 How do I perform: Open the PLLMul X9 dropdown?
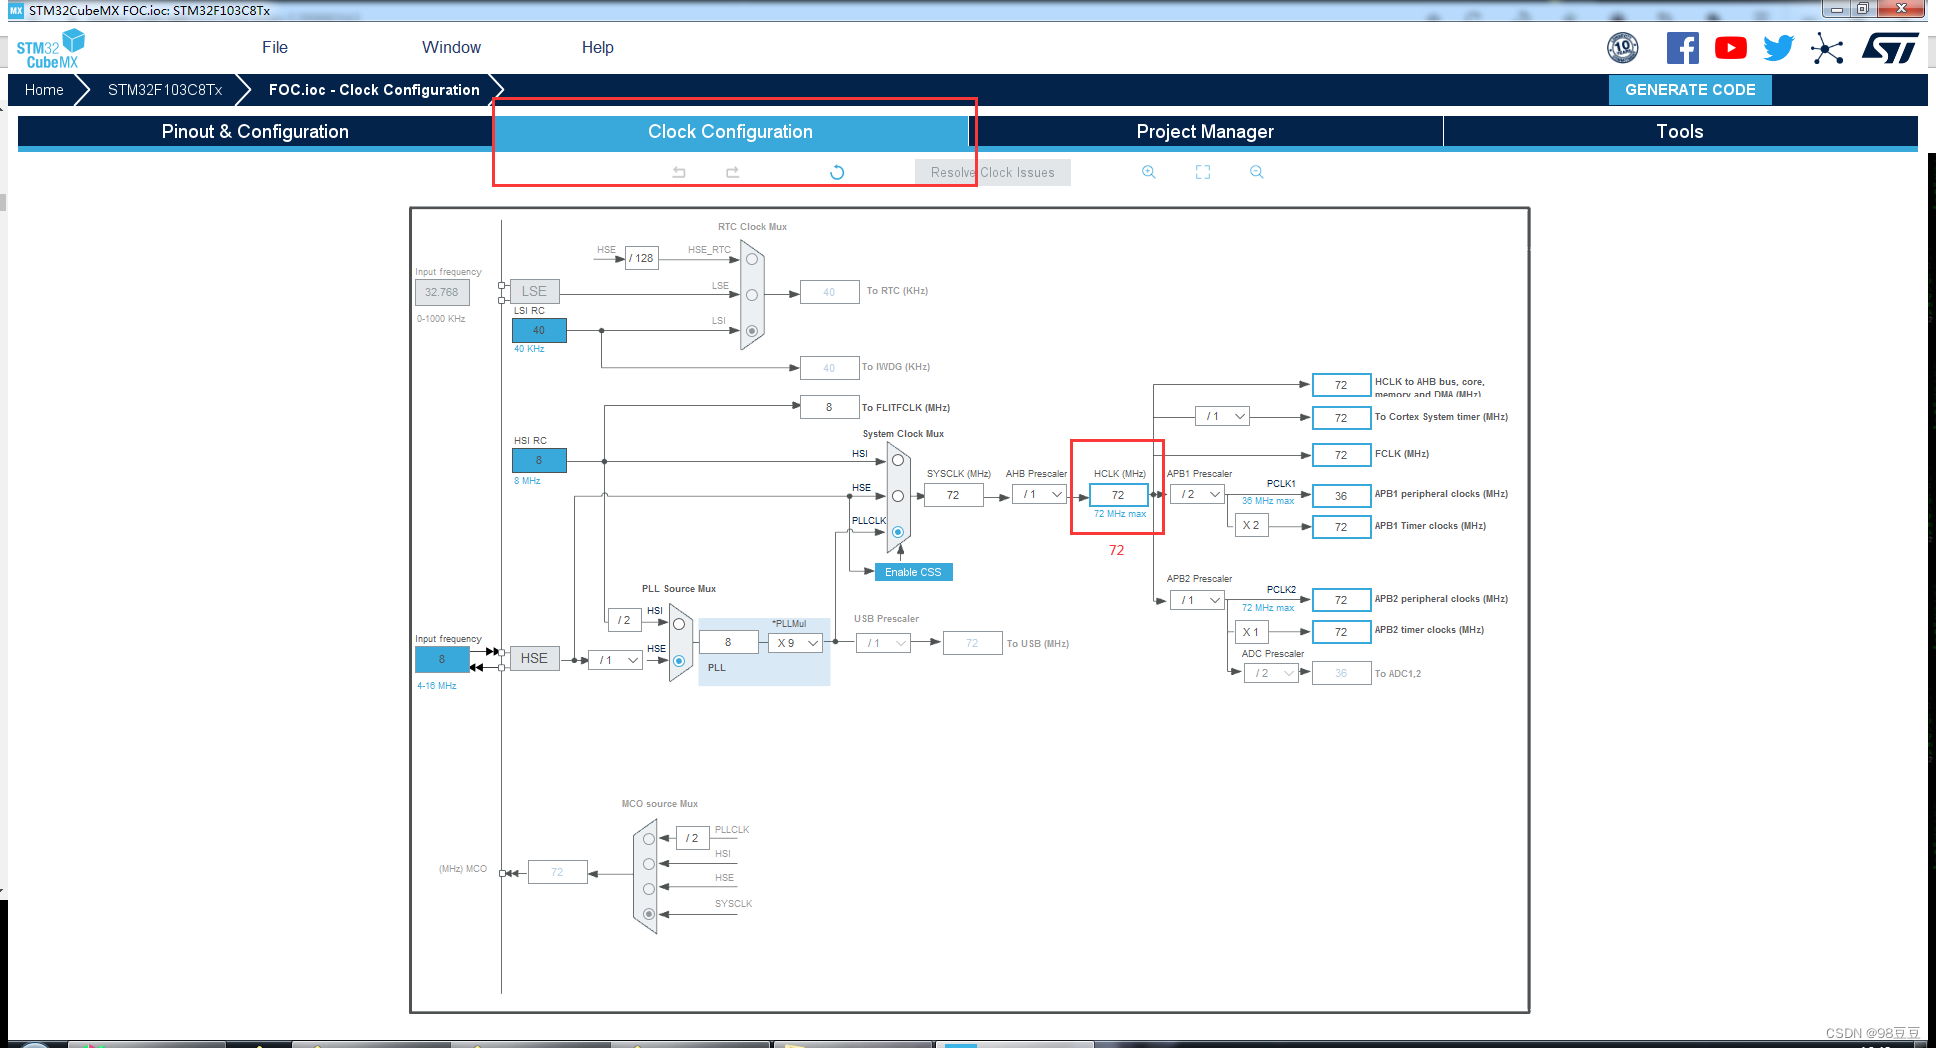coord(796,643)
